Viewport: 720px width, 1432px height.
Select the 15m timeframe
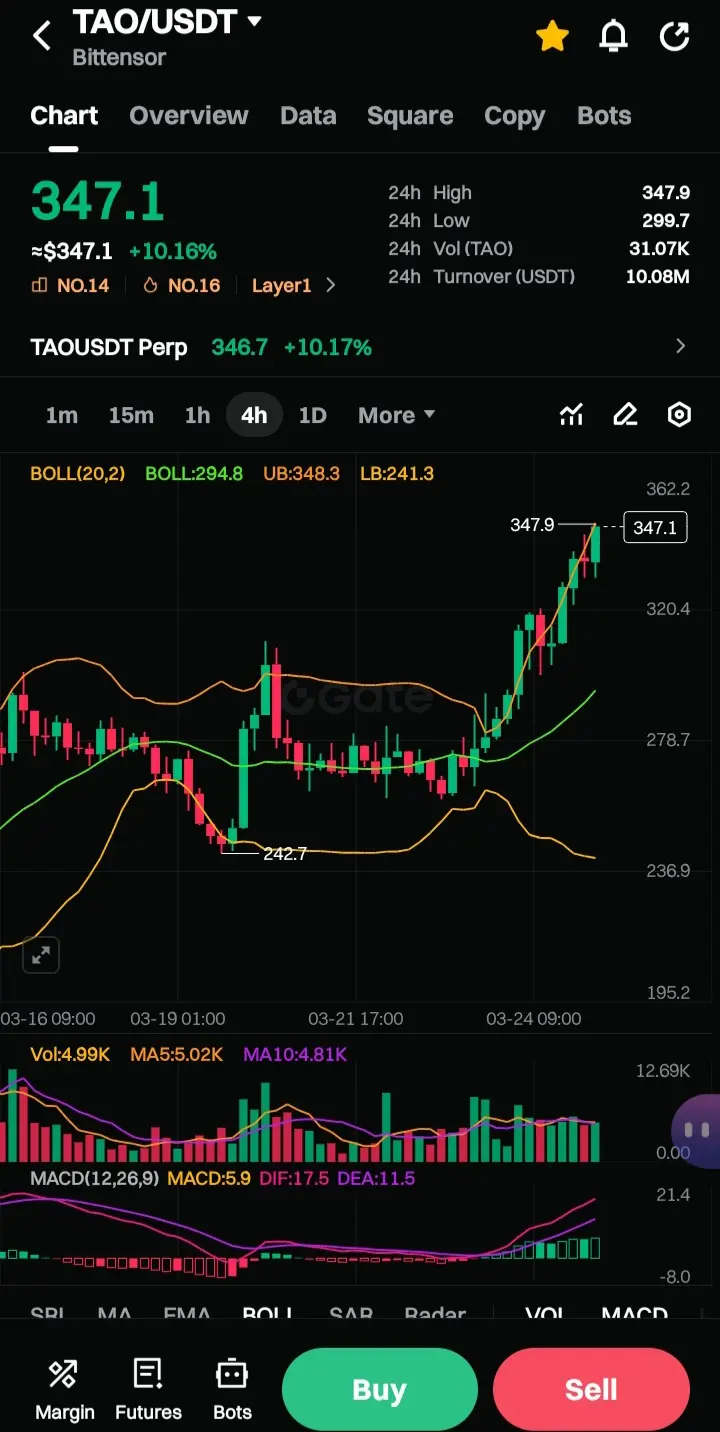click(x=131, y=416)
